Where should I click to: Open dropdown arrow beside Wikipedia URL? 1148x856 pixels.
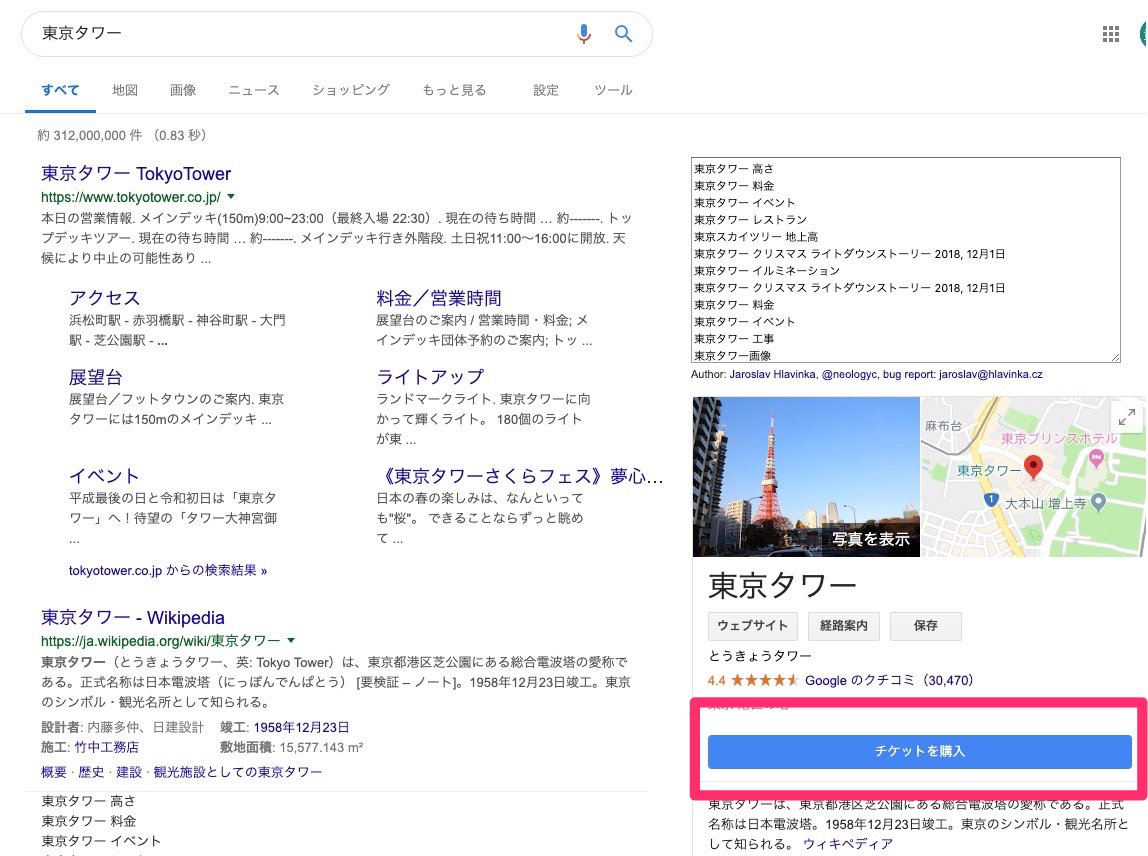[x=291, y=640]
